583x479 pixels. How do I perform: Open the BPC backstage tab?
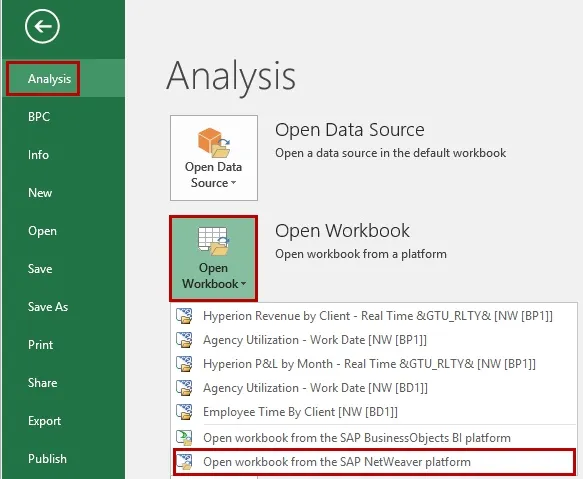pos(39,117)
